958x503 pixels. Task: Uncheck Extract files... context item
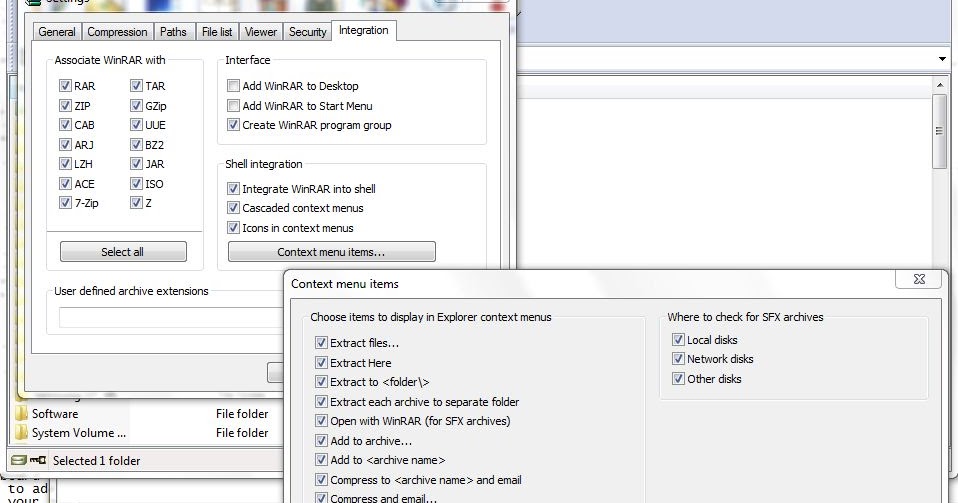click(321, 343)
